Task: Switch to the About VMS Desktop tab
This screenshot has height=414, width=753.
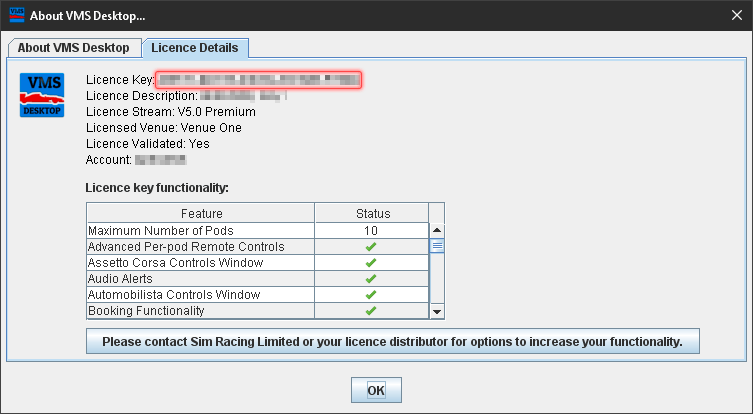Action: (74, 48)
